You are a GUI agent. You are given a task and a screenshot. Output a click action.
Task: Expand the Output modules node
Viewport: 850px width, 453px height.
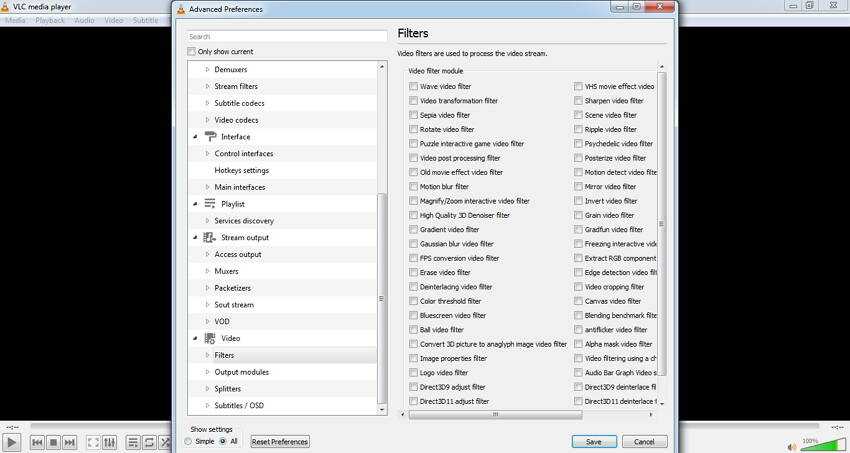coord(208,372)
